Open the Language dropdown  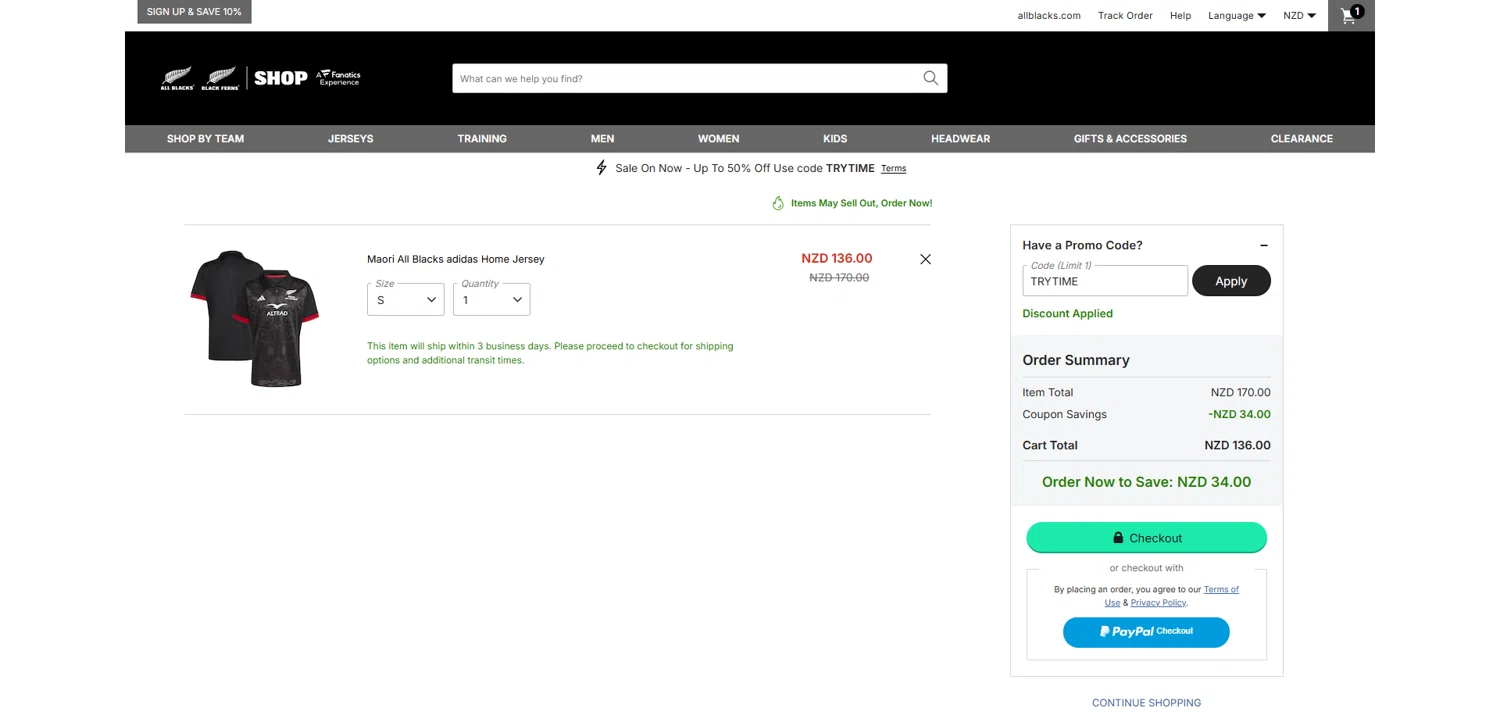click(1237, 15)
